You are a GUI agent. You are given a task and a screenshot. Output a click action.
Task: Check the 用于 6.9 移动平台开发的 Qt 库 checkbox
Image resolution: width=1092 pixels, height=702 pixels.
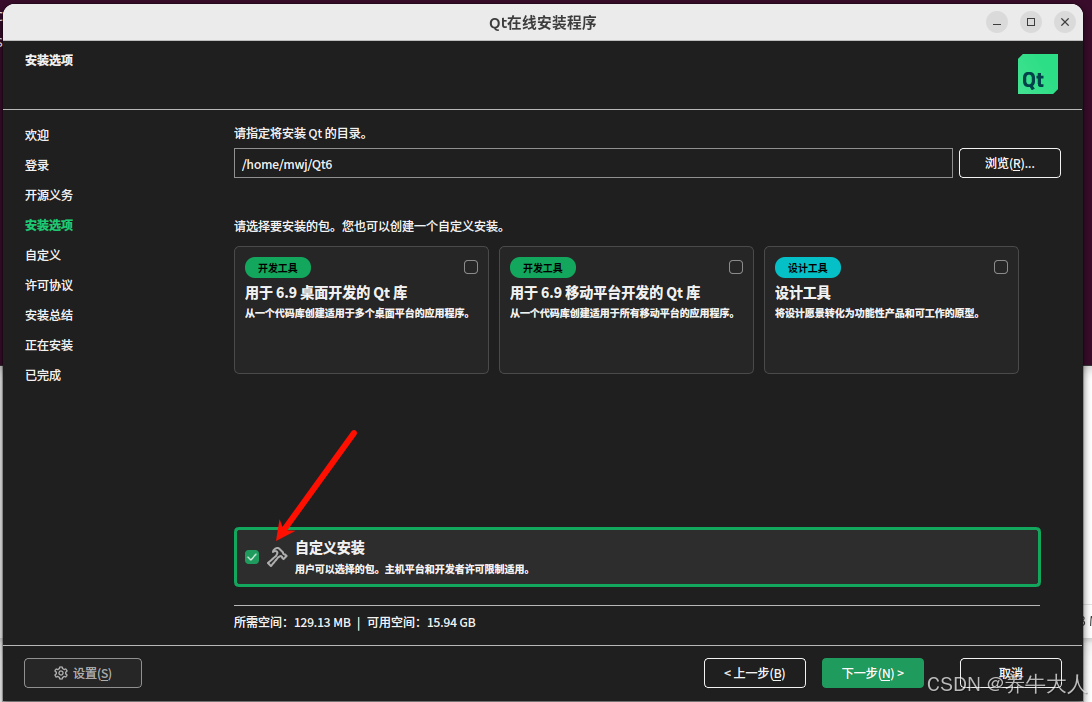tap(735, 267)
